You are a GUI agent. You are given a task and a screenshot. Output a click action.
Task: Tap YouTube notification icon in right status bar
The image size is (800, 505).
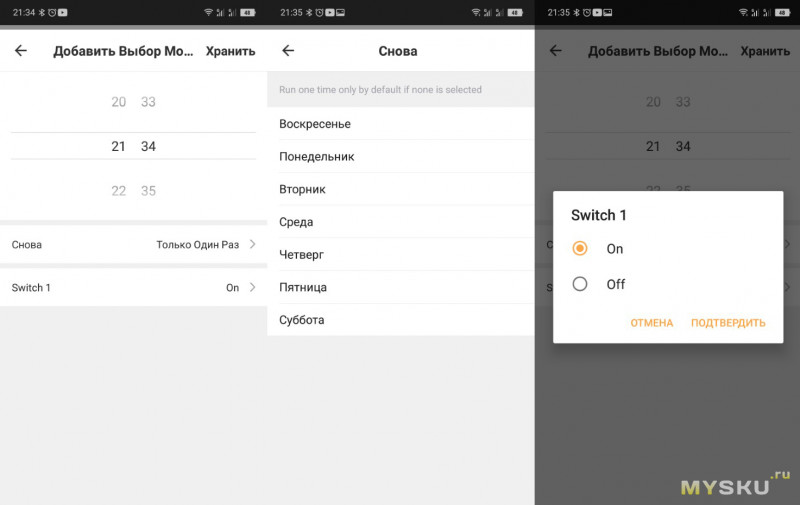point(597,12)
